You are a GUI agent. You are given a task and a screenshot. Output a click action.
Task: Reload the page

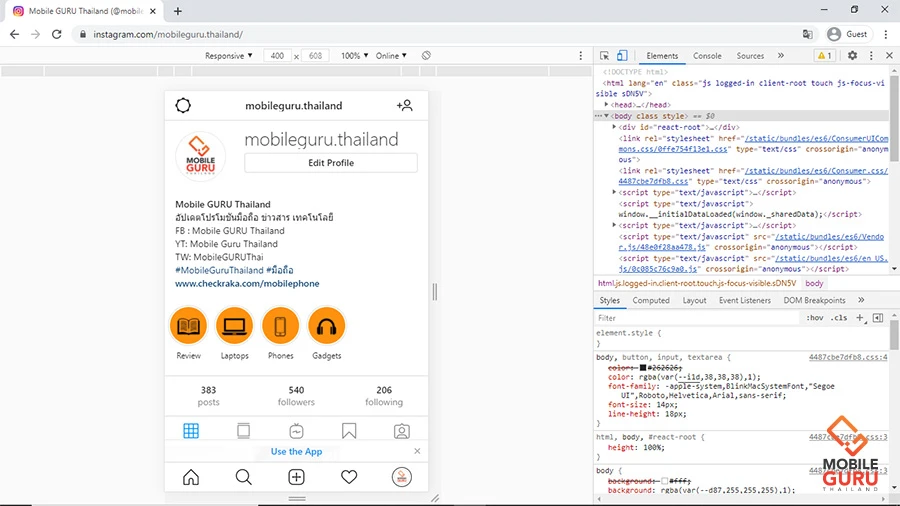coord(56,34)
